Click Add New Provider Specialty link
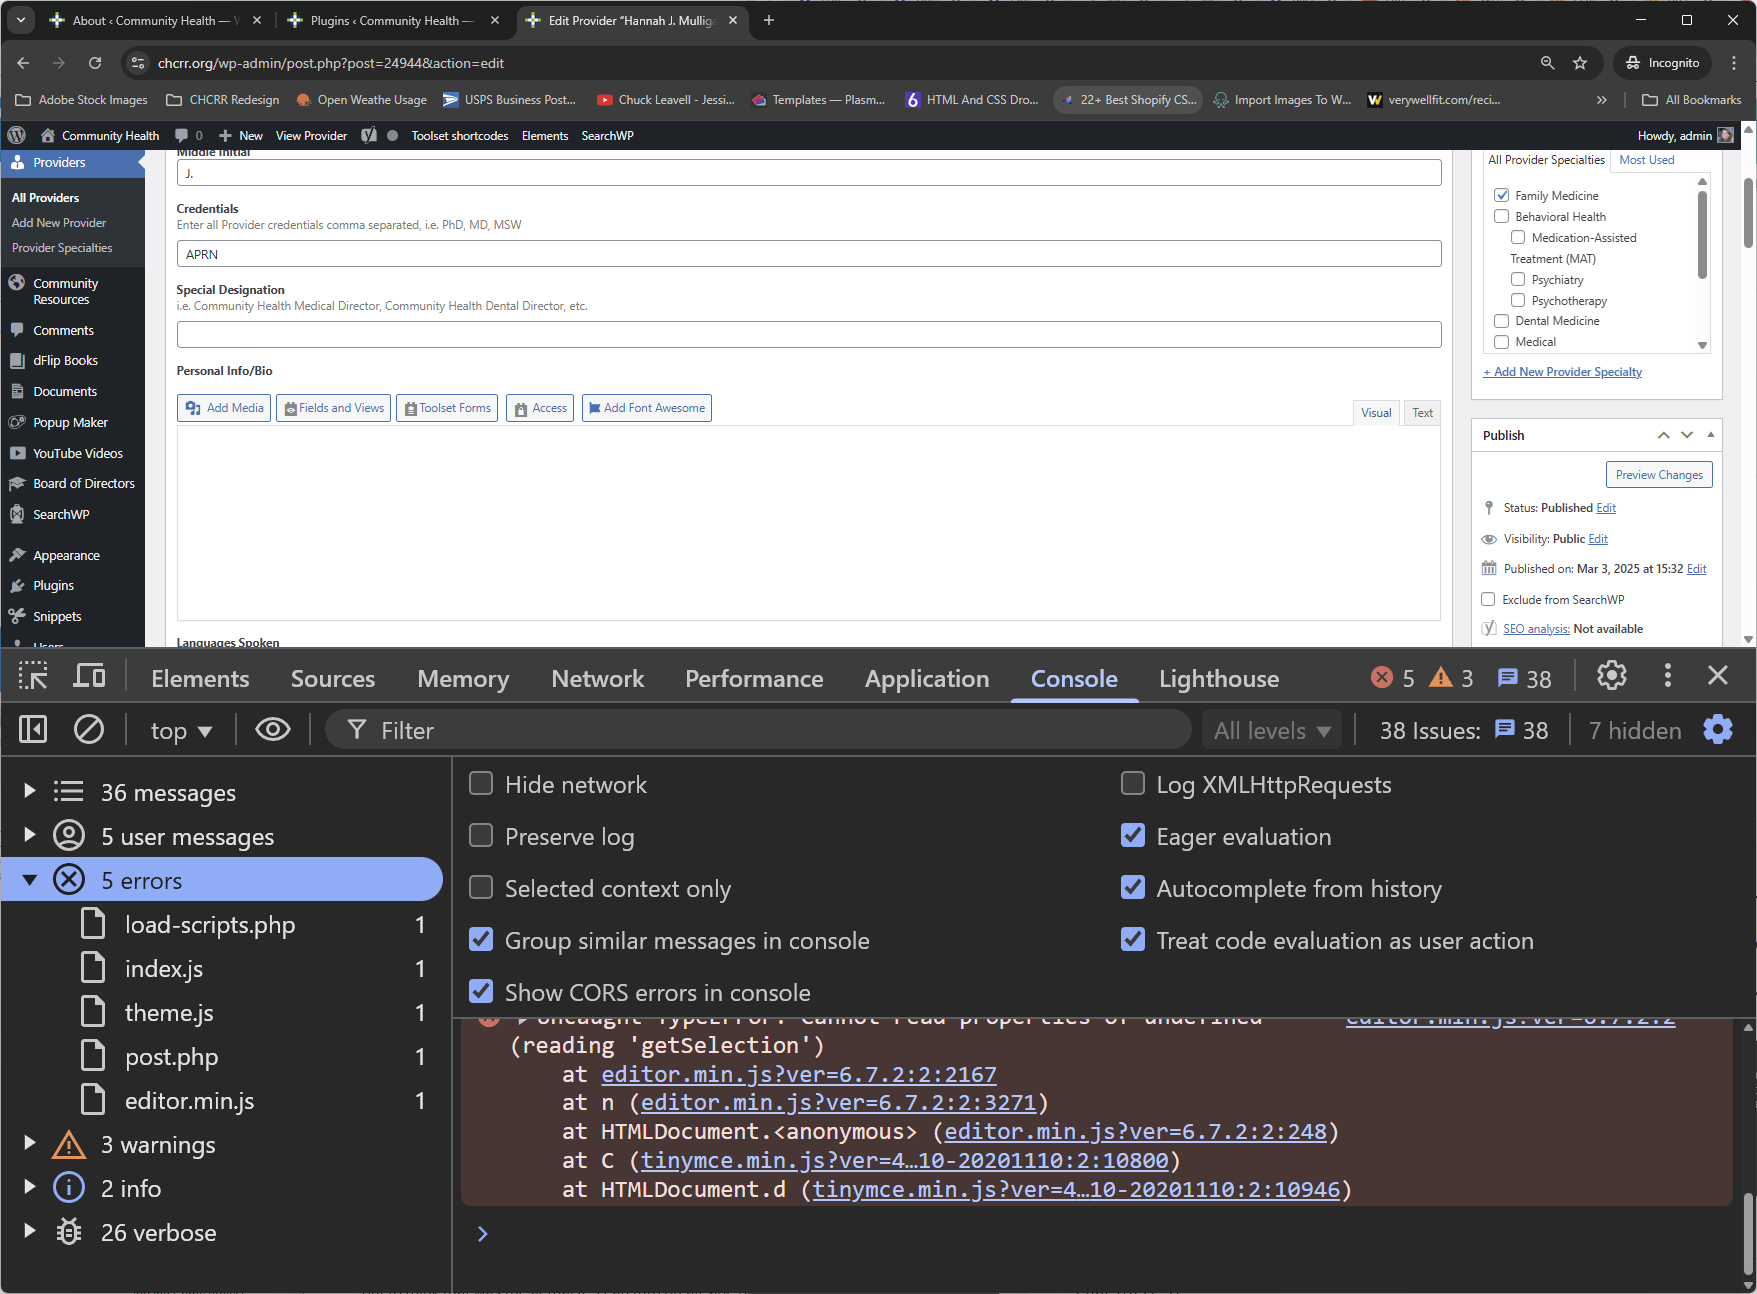The height and width of the screenshot is (1294, 1757). (x=1562, y=372)
